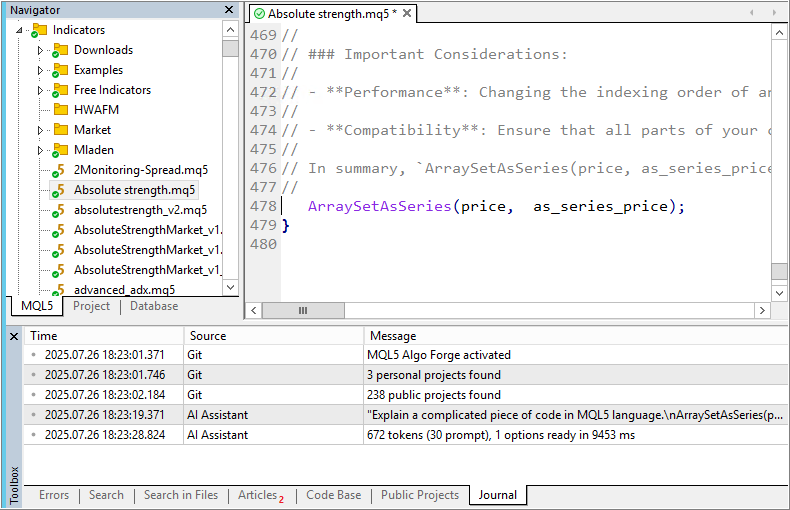
Task: Click the HWAFM folder icon
Action: [60, 109]
